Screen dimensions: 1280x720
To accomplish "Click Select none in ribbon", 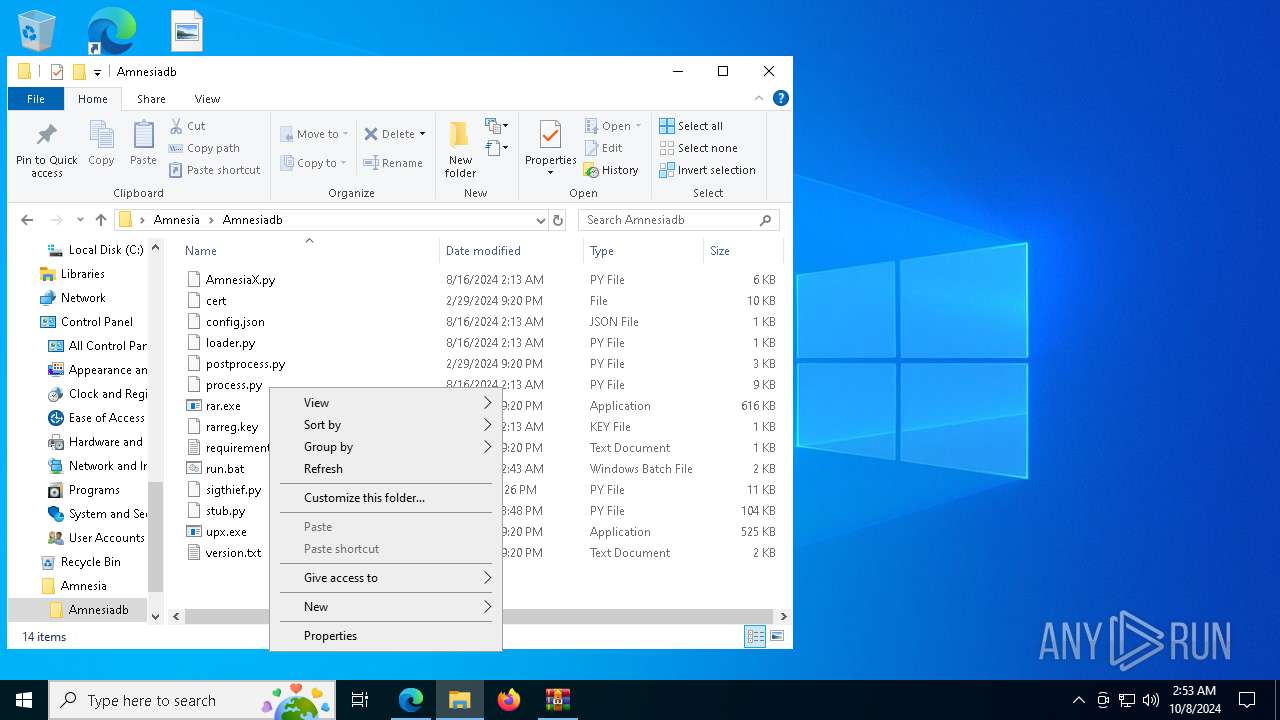I will coord(698,148).
